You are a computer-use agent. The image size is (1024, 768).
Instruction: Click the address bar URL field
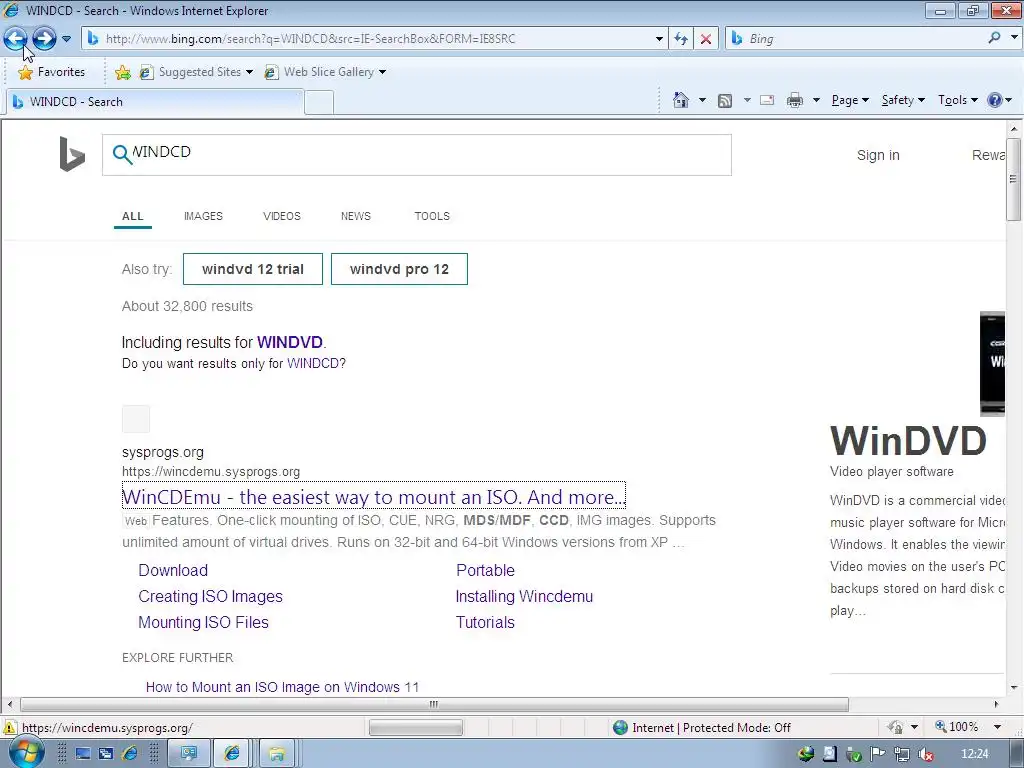372,39
